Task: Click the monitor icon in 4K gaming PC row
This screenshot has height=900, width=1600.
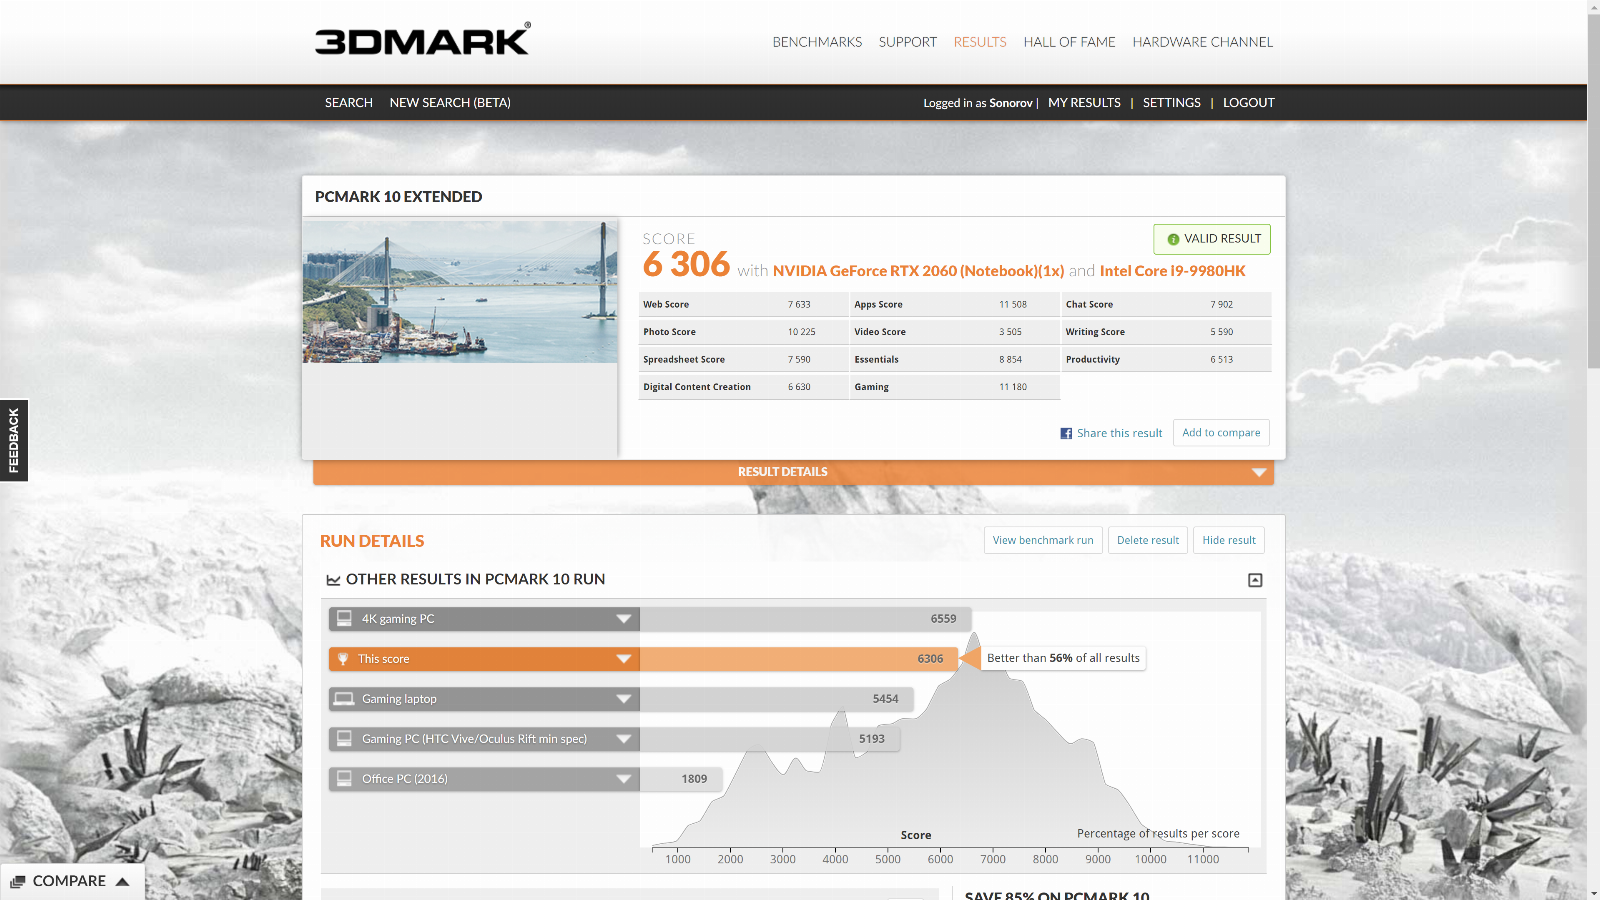Action: 344,618
